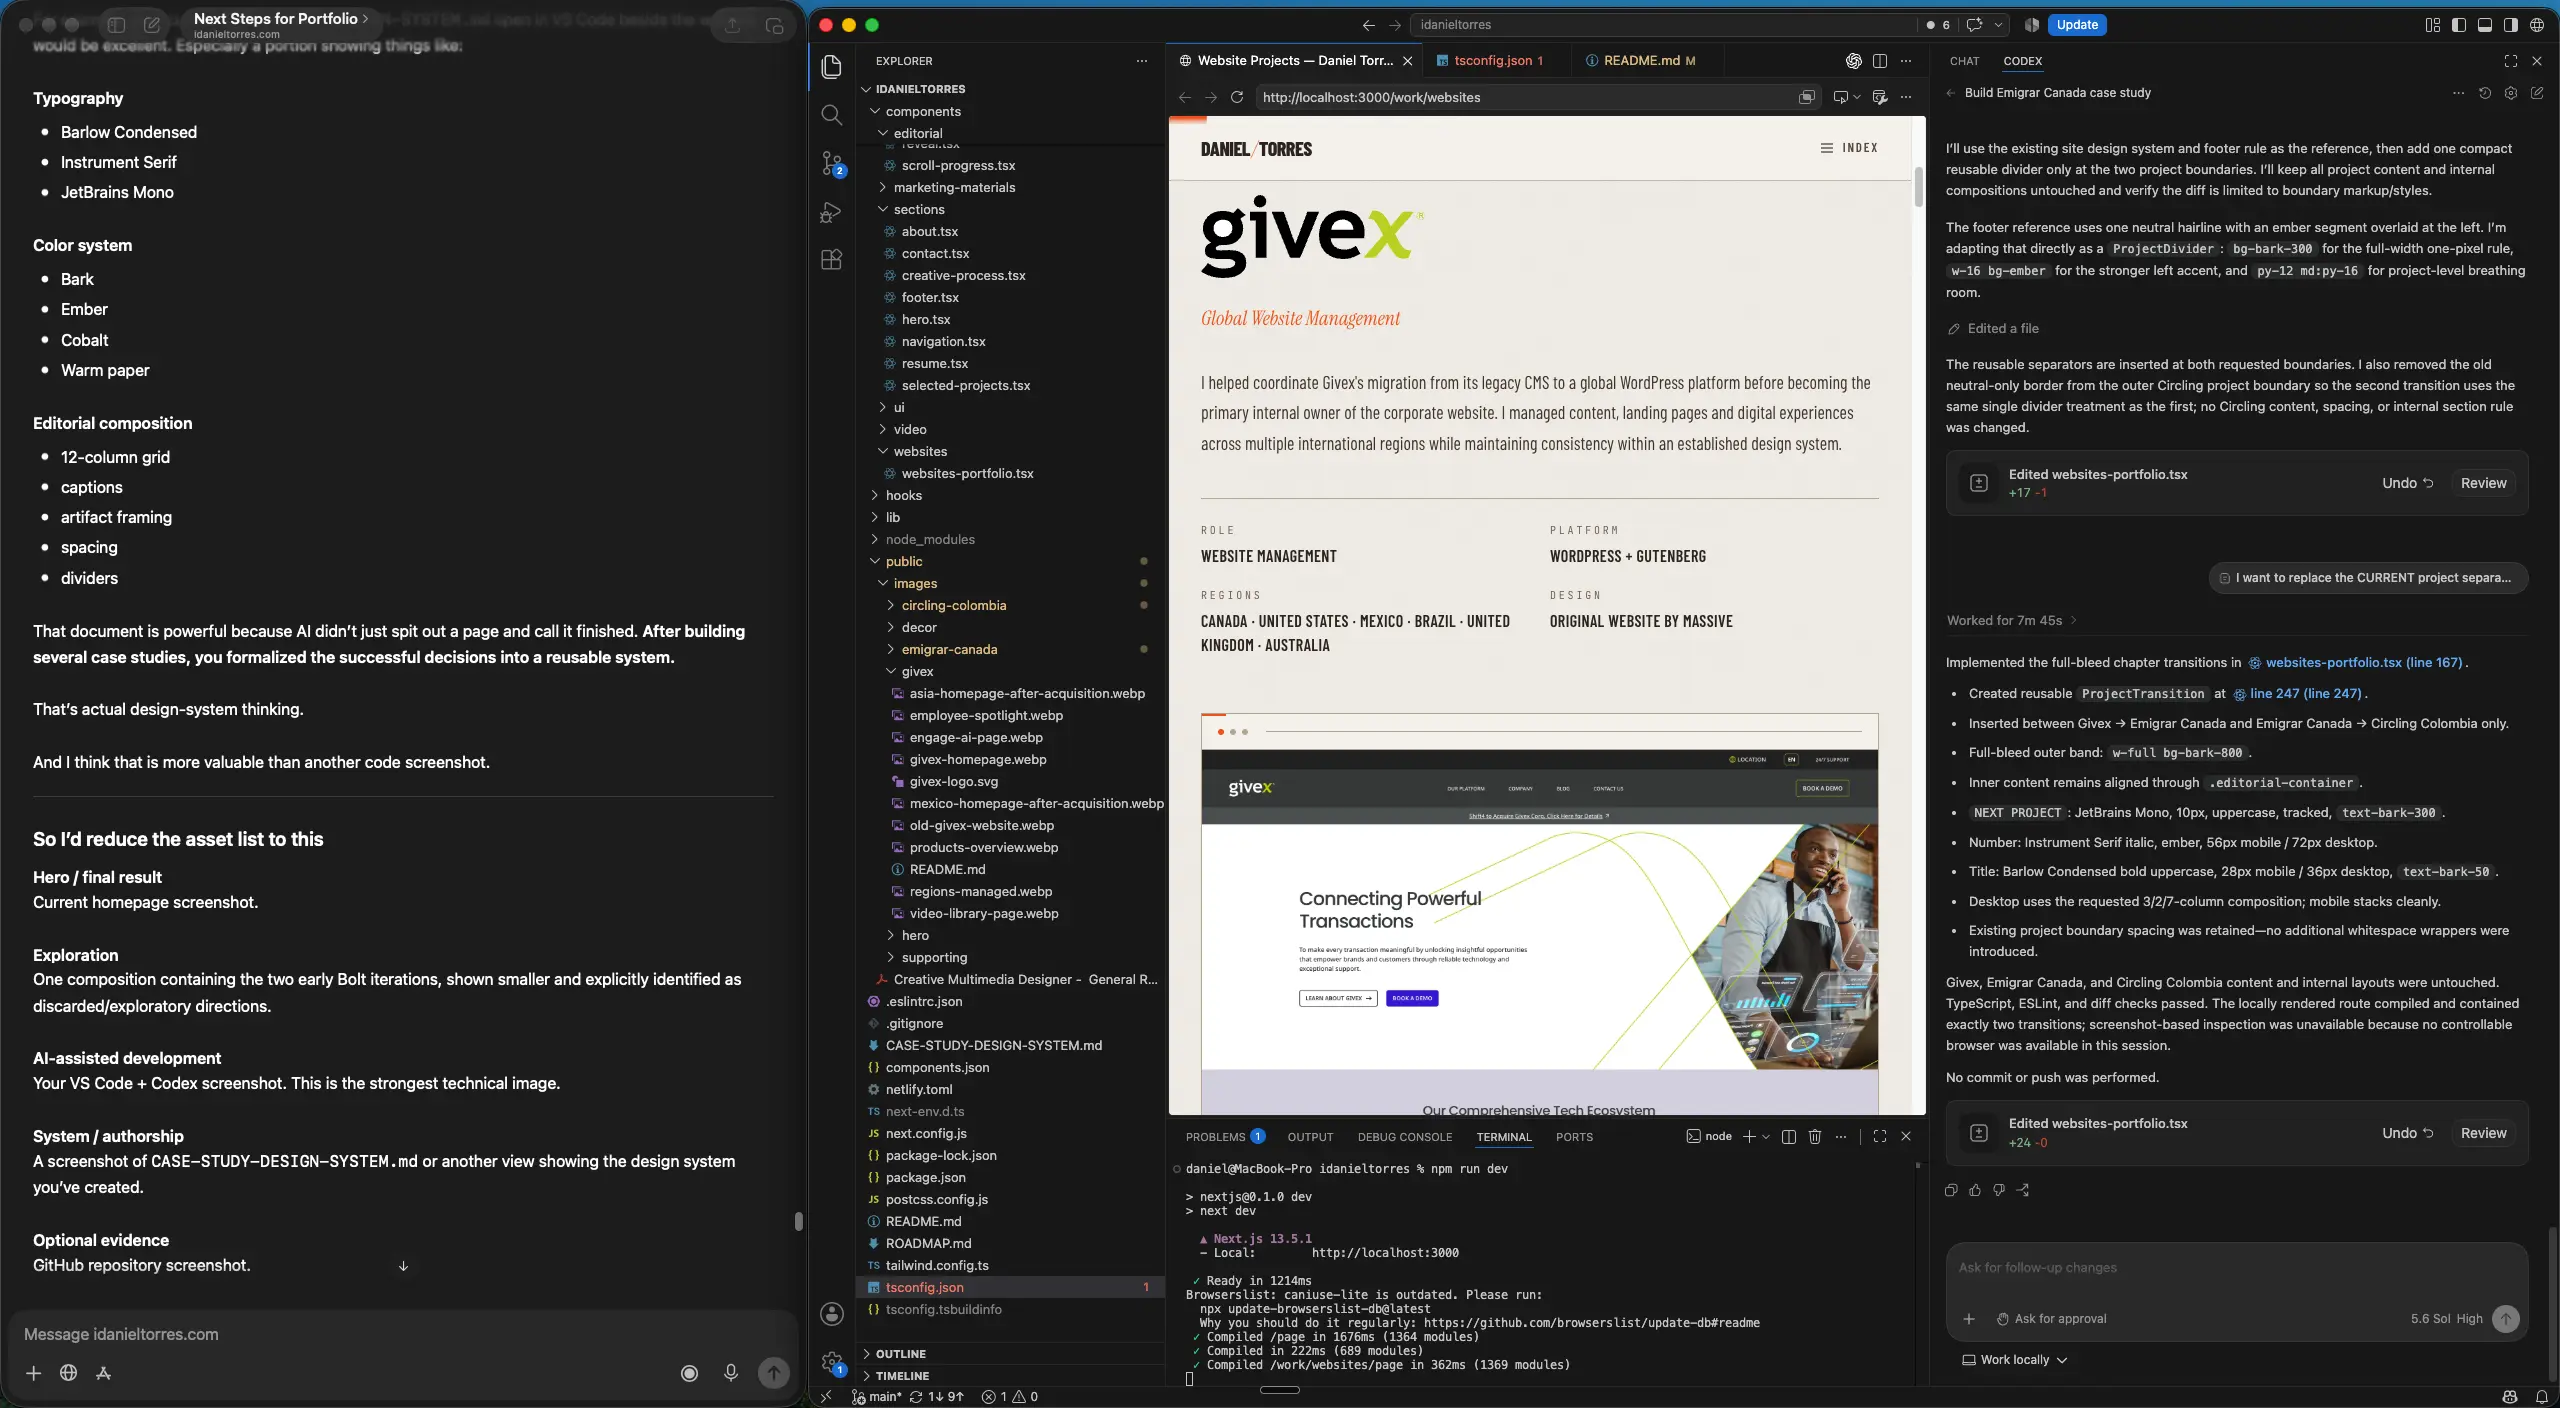The height and width of the screenshot is (1408, 2560).
Task: Expand Worked for 7m 45s details
Action: point(2012,620)
